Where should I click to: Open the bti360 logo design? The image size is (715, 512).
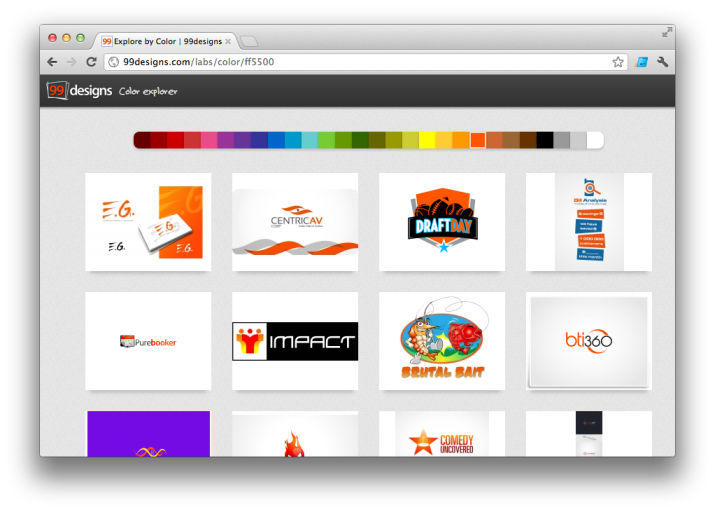(589, 341)
